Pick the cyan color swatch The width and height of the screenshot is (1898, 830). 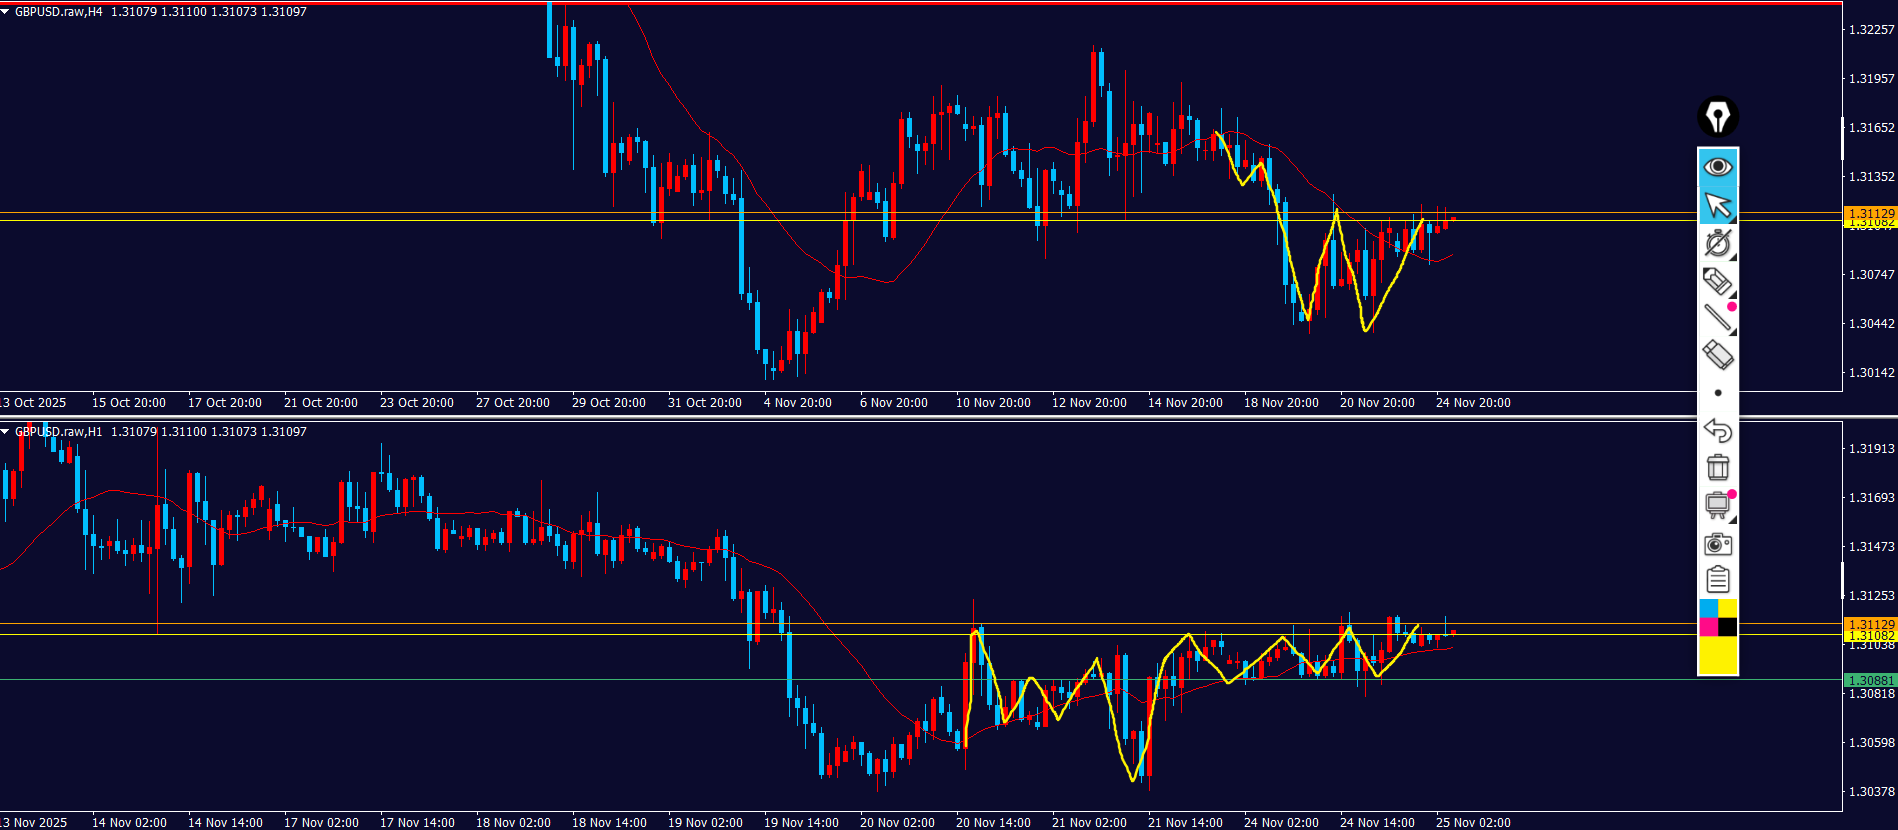(x=1708, y=608)
